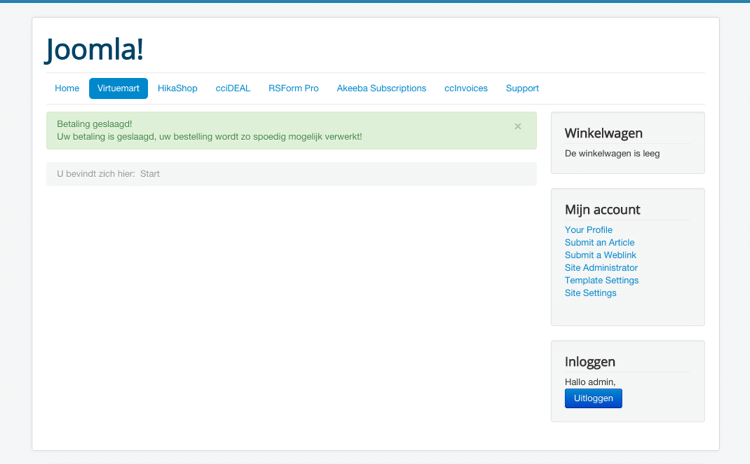The height and width of the screenshot is (464, 750).
Task: Navigate to RSForm Pro
Action: (293, 88)
